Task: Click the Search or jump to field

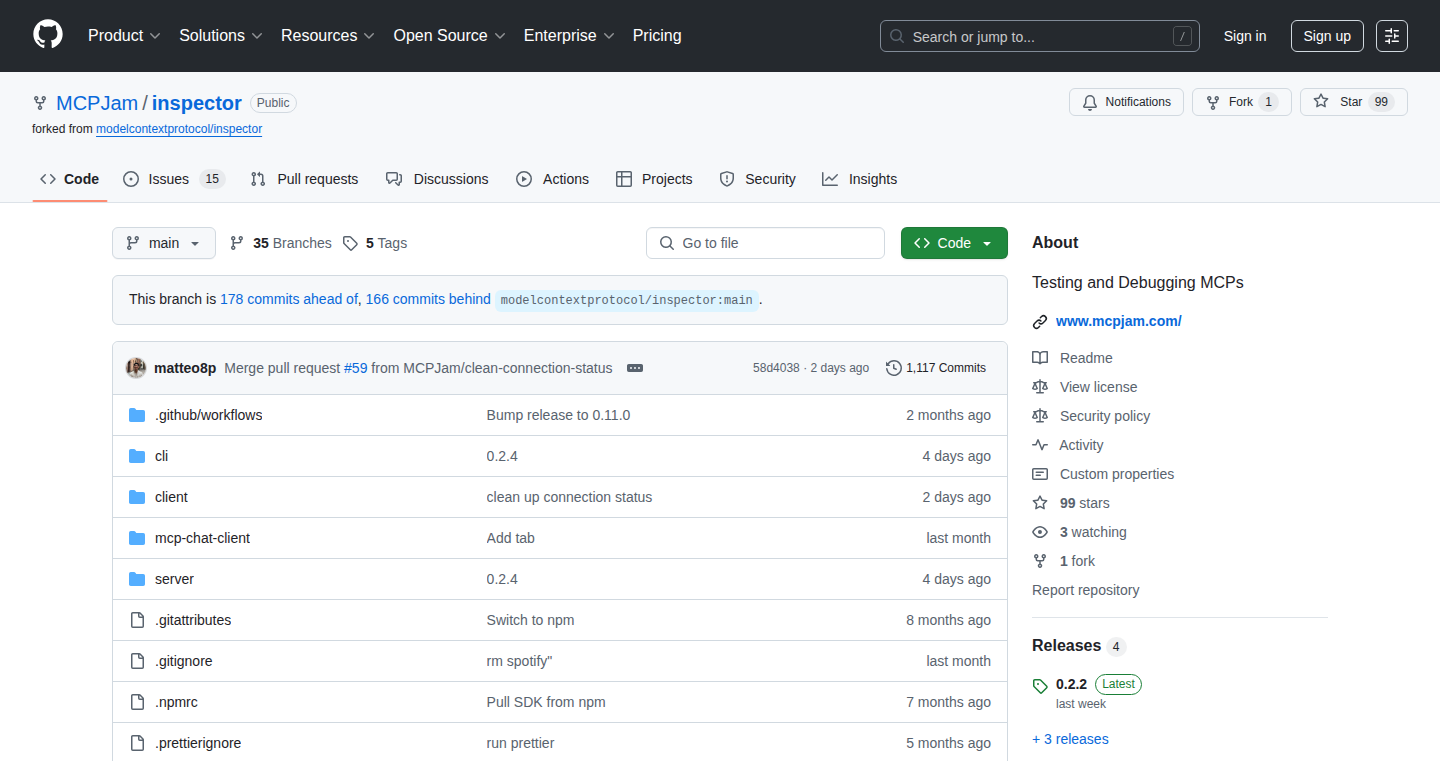Action: 1040,36
